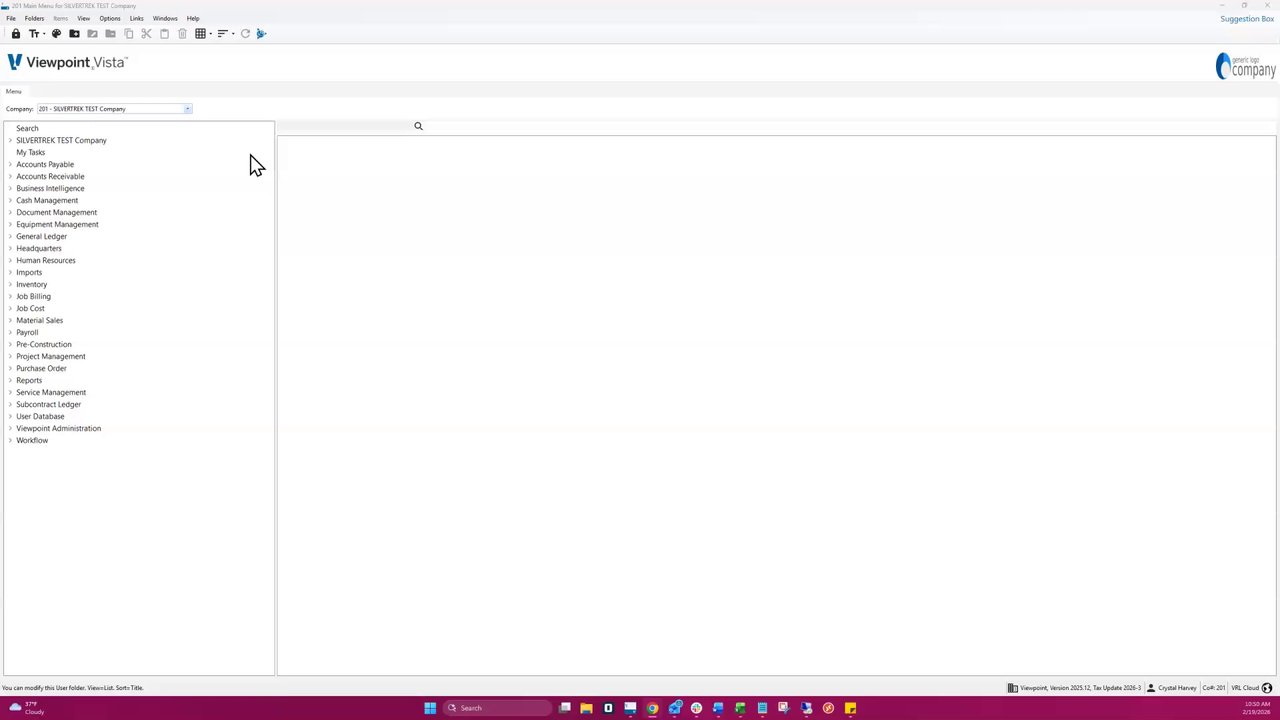The height and width of the screenshot is (720, 1280).
Task: Select Project Management module
Action: pos(50,356)
